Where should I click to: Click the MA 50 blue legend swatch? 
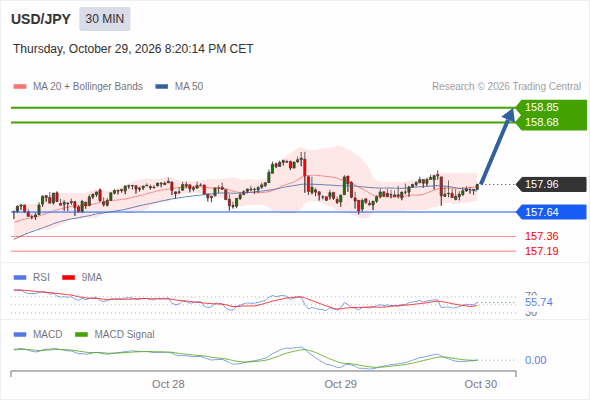pyautogui.click(x=162, y=87)
